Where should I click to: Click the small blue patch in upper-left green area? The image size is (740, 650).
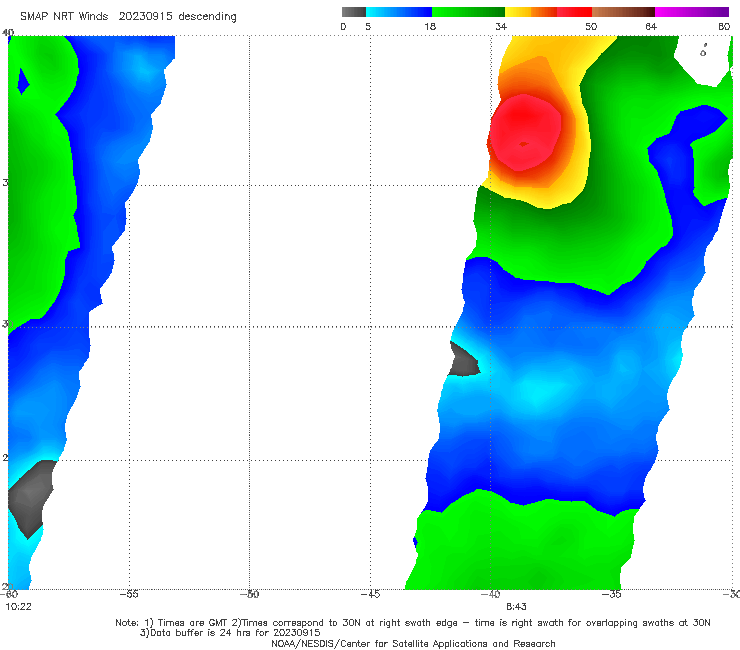click(x=23, y=82)
